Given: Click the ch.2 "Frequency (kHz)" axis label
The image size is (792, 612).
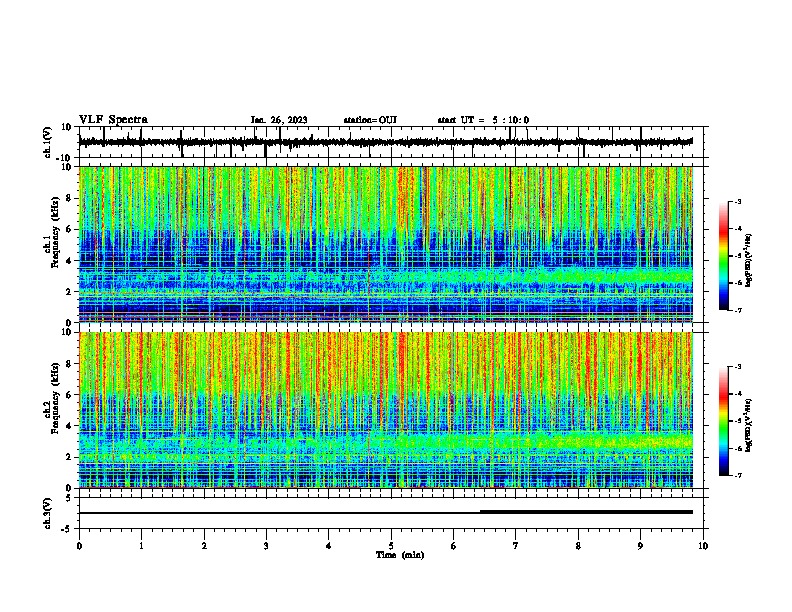Looking at the screenshot, I should click(55, 398).
